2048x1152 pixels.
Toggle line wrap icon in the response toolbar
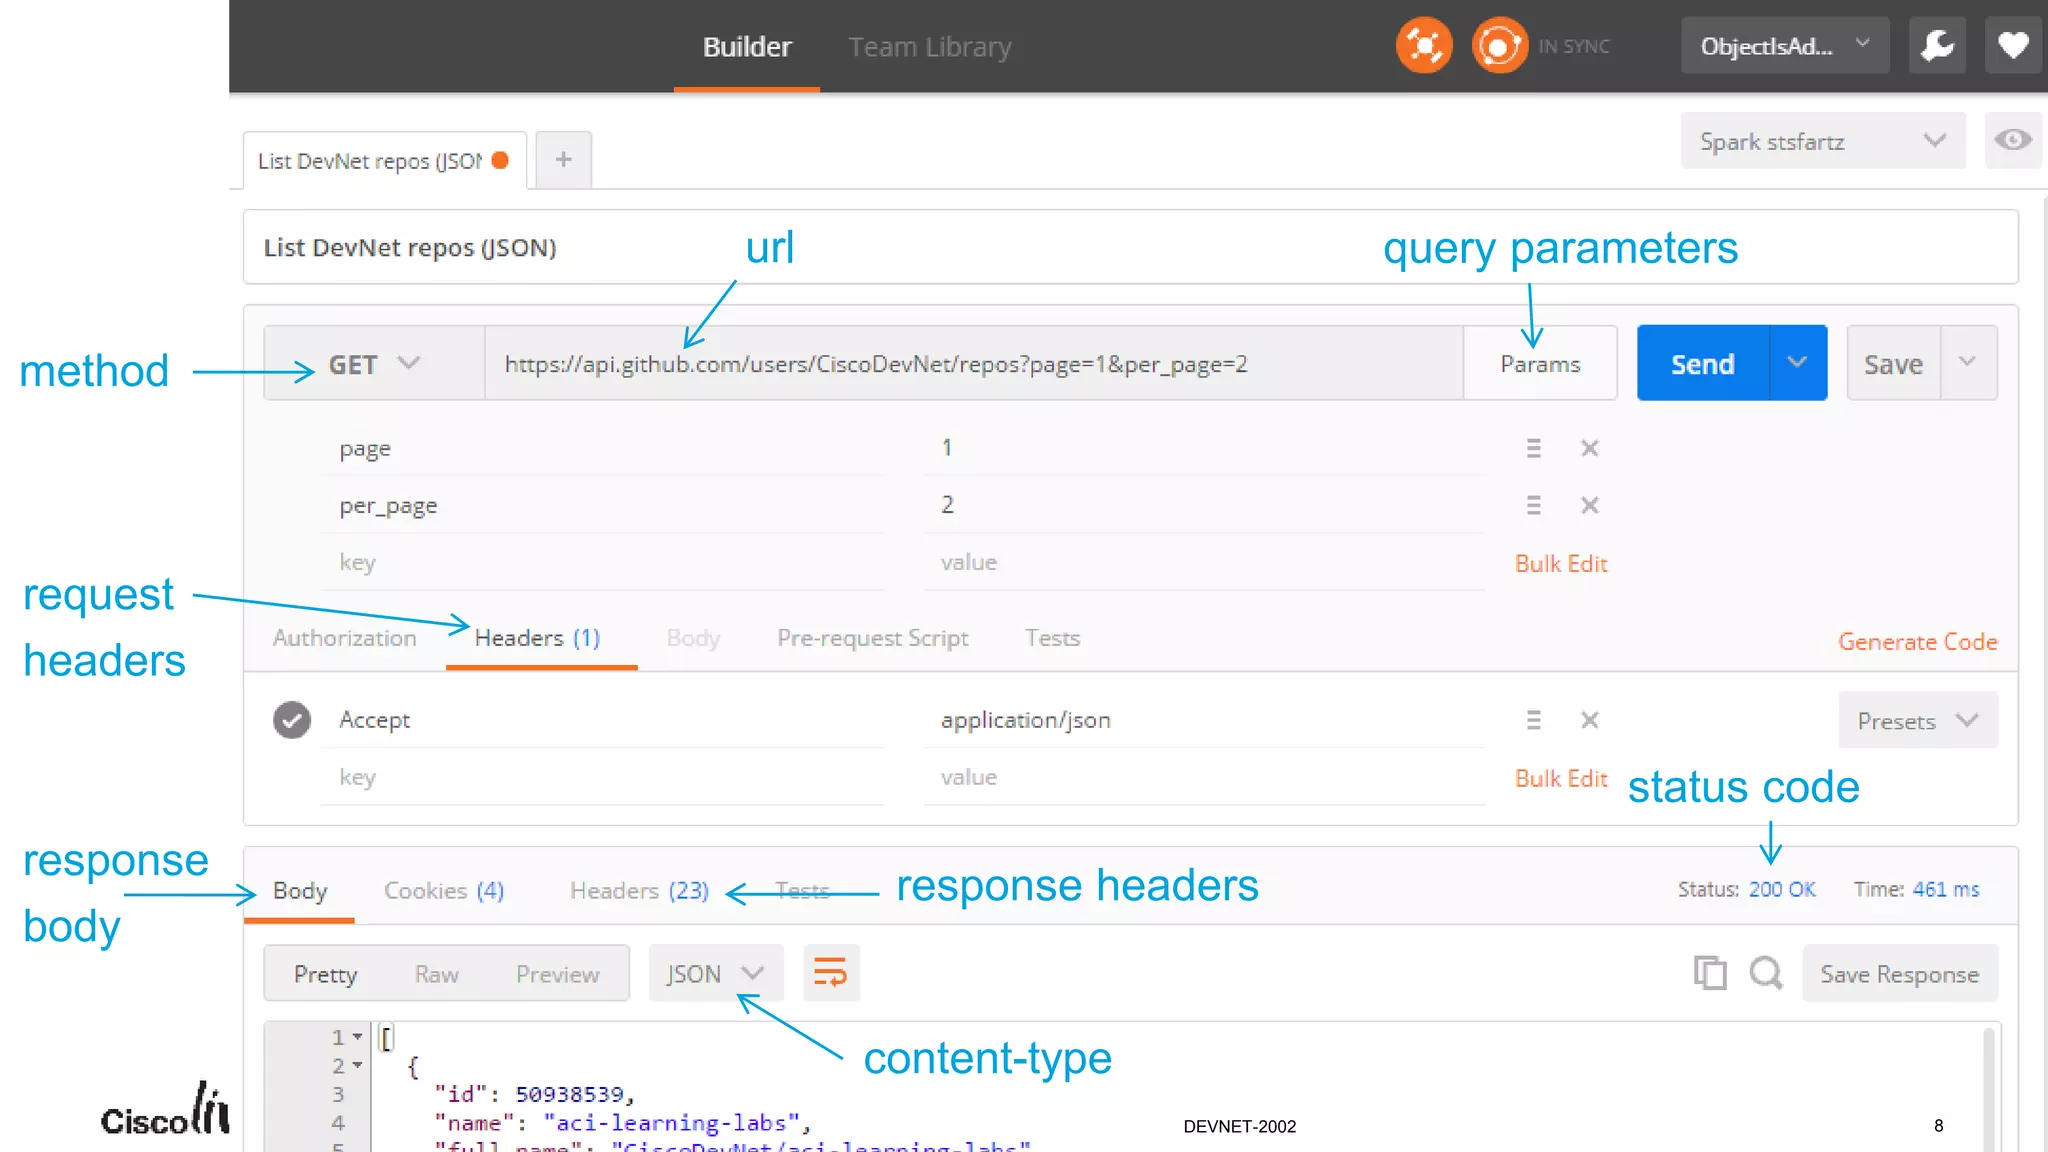tap(830, 973)
